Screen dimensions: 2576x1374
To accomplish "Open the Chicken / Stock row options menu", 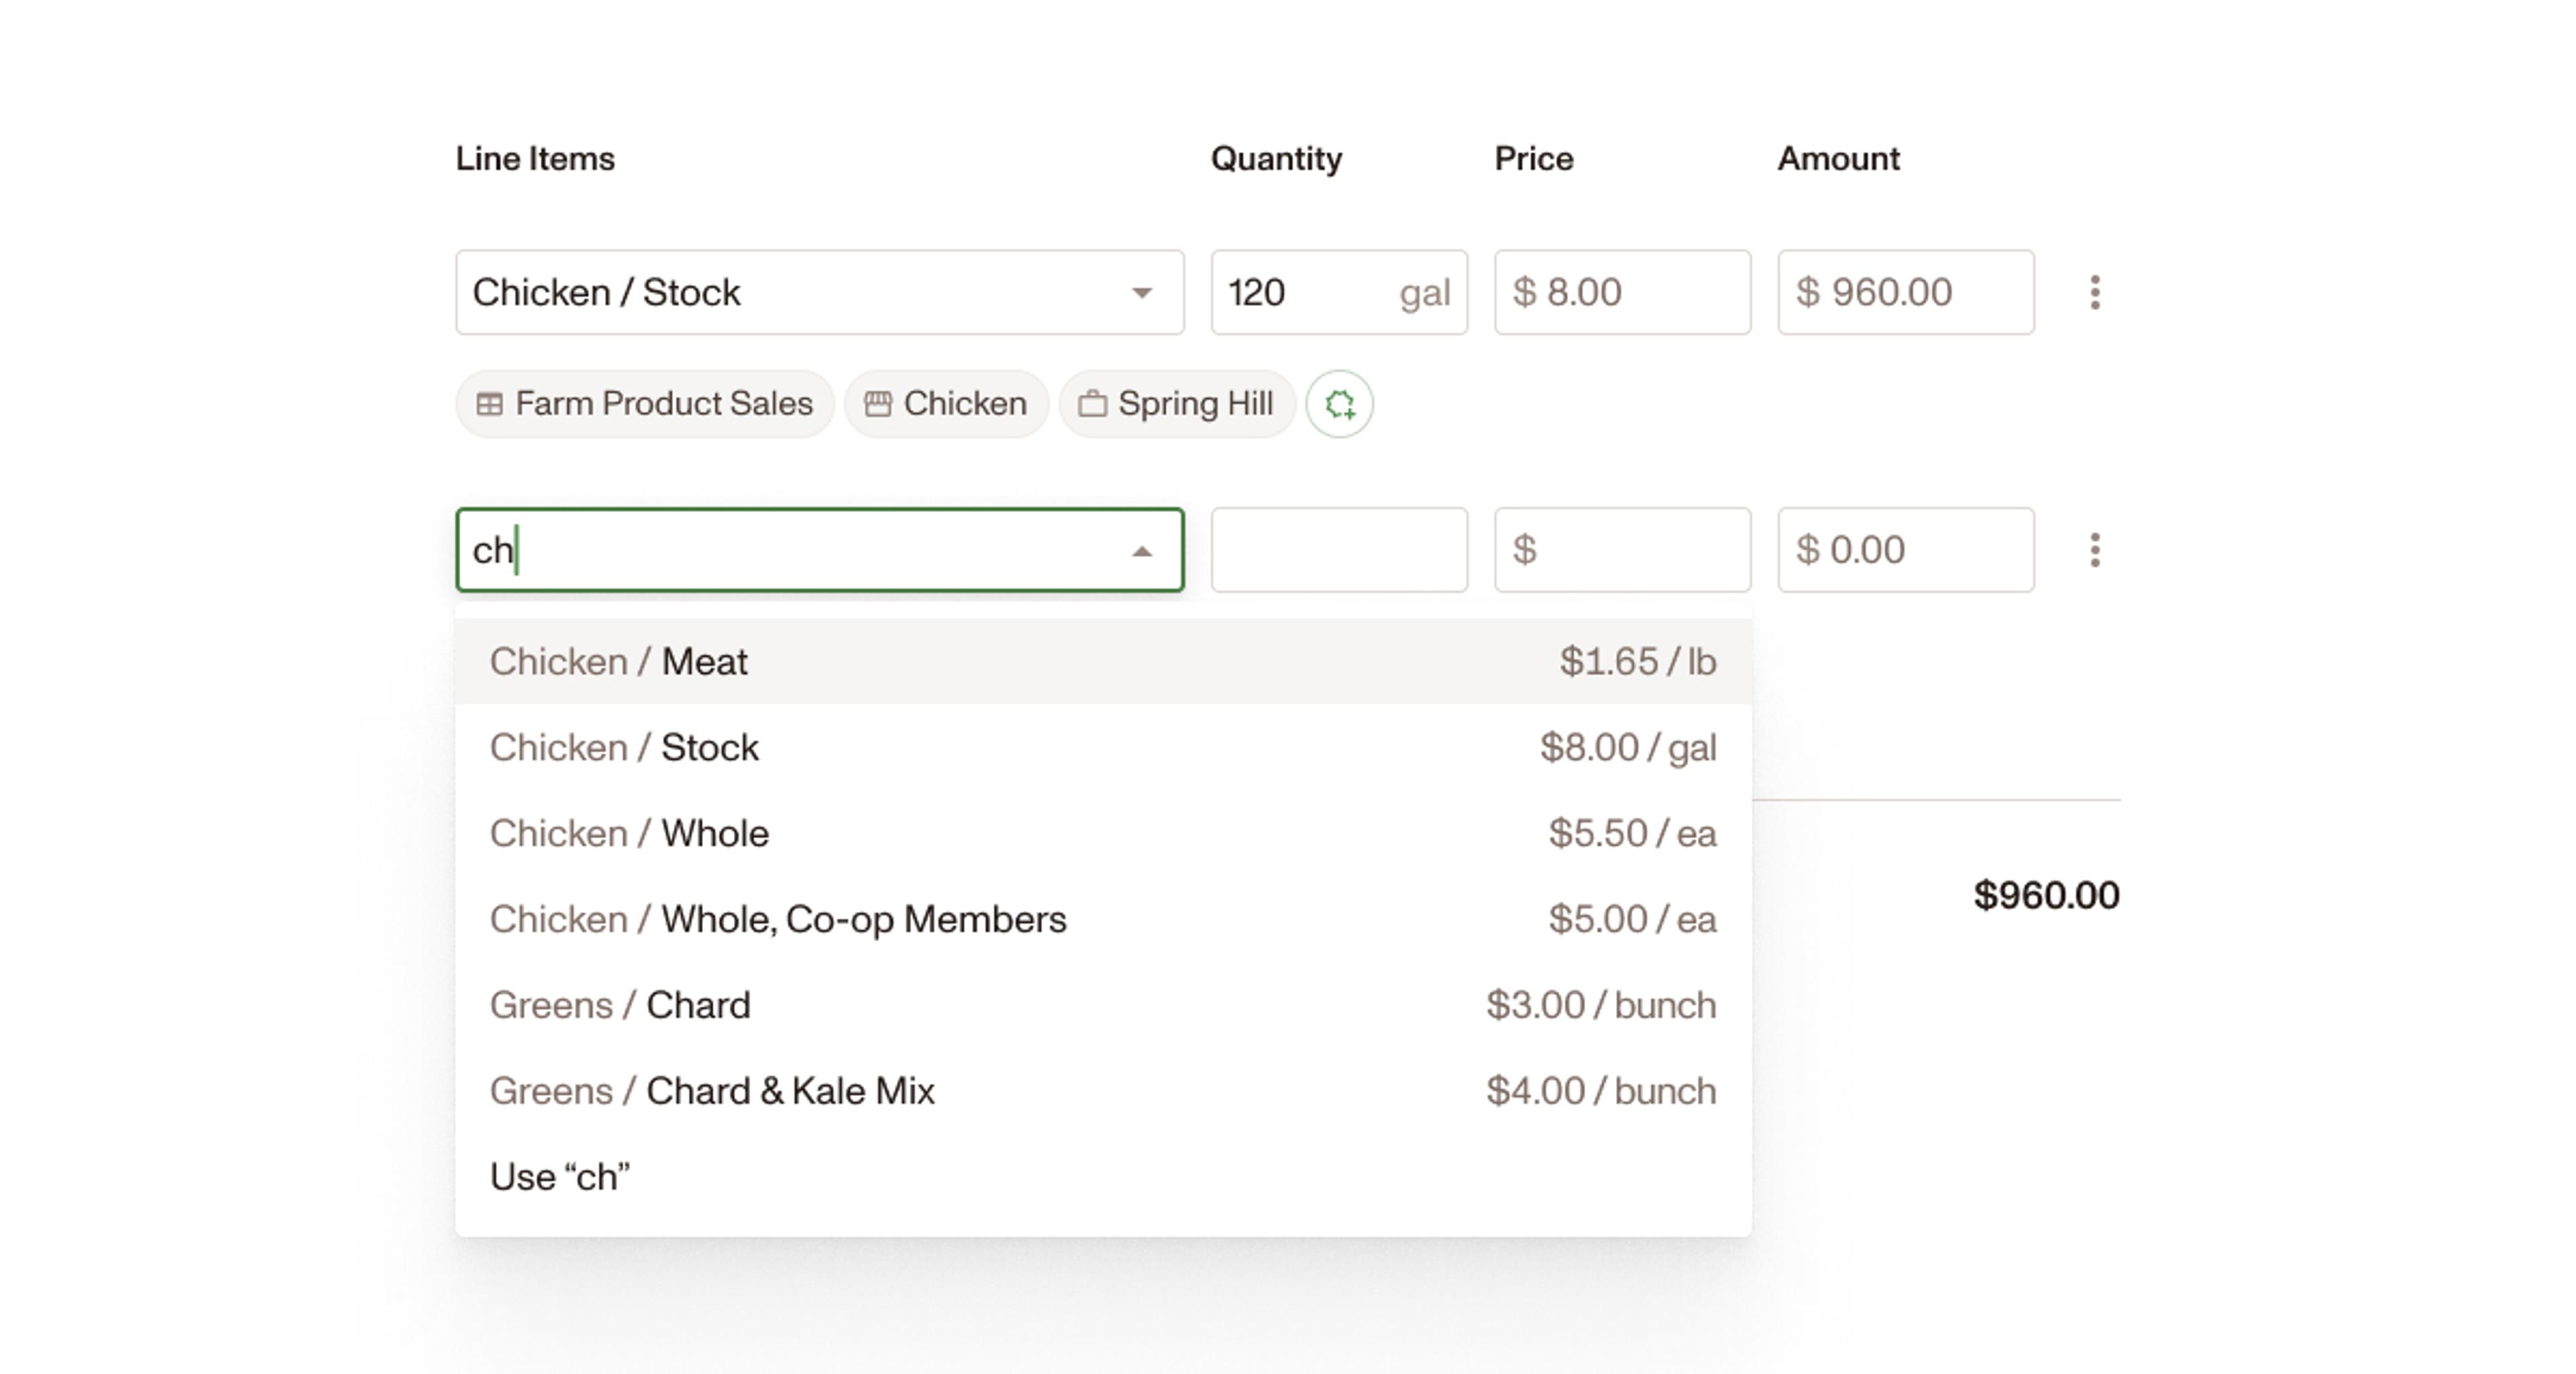I will click(x=2094, y=292).
